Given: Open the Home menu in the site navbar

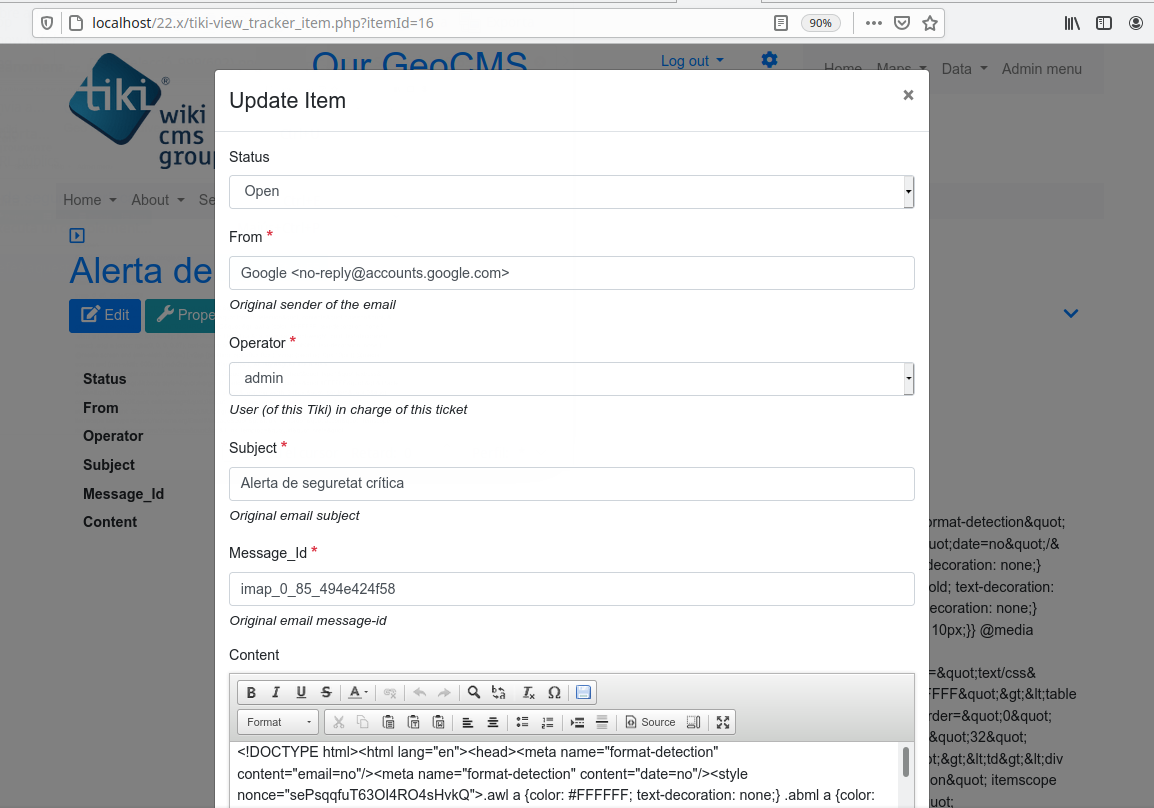Looking at the screenshot, I should tap(90, 200).
